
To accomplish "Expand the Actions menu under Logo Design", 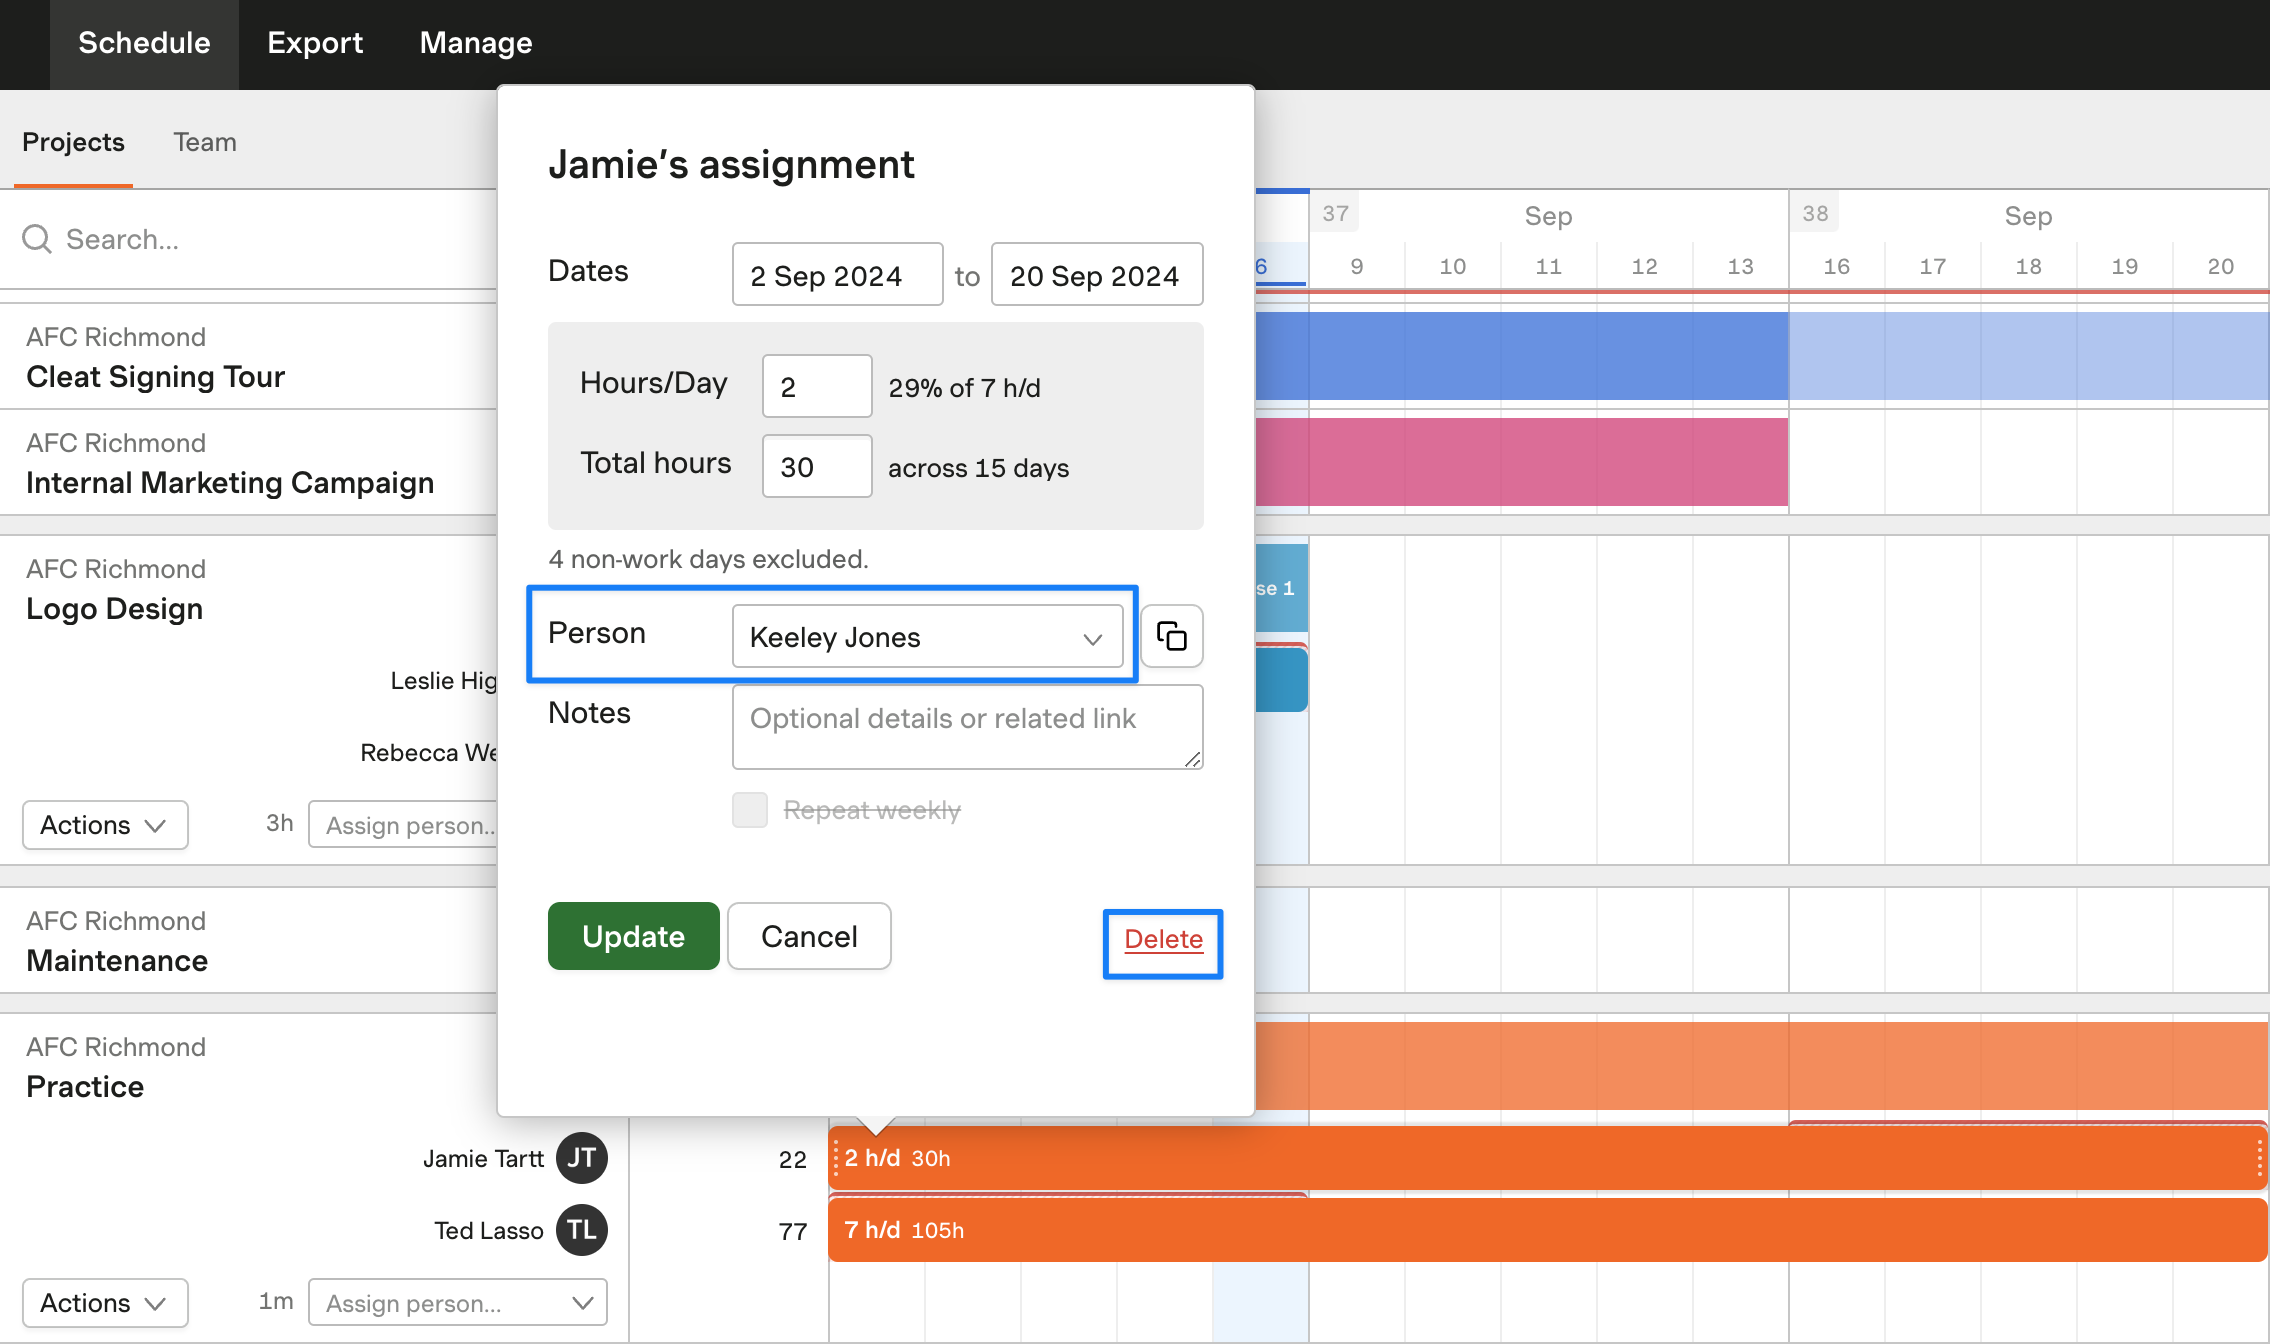I will point(105,825).
